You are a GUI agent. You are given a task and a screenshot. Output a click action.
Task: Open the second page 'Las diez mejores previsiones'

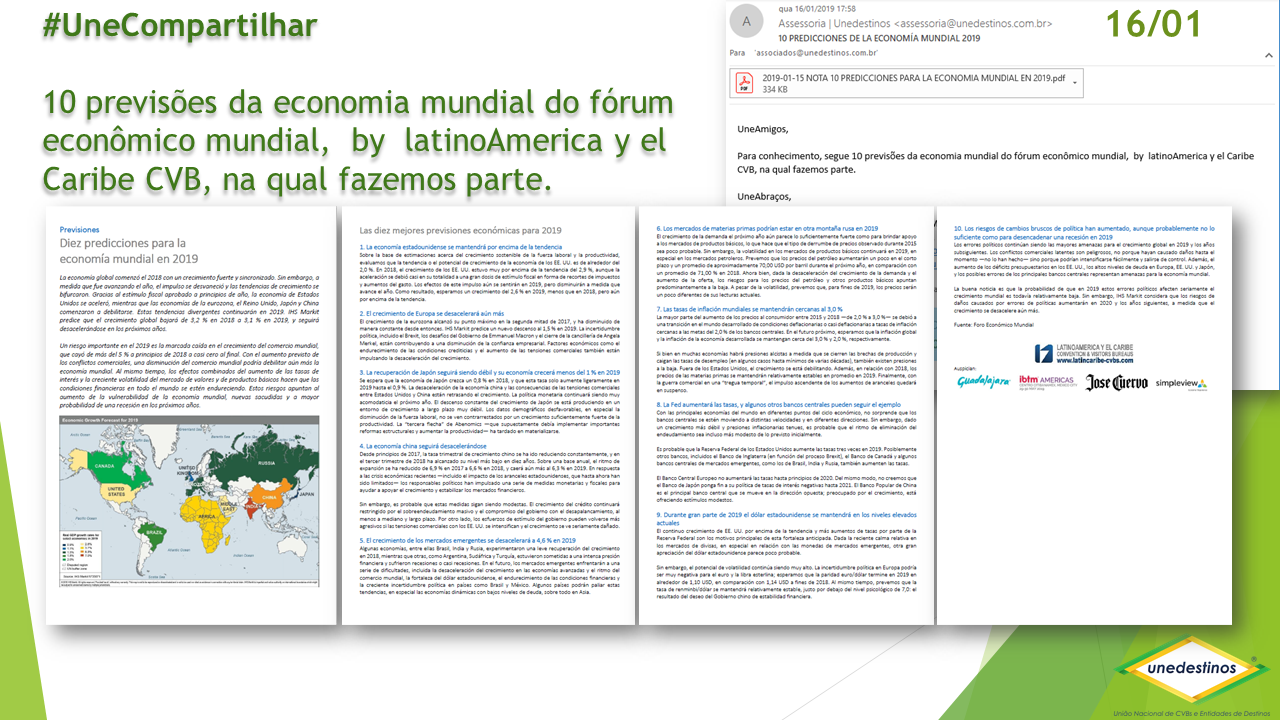[x=489, y=415]
